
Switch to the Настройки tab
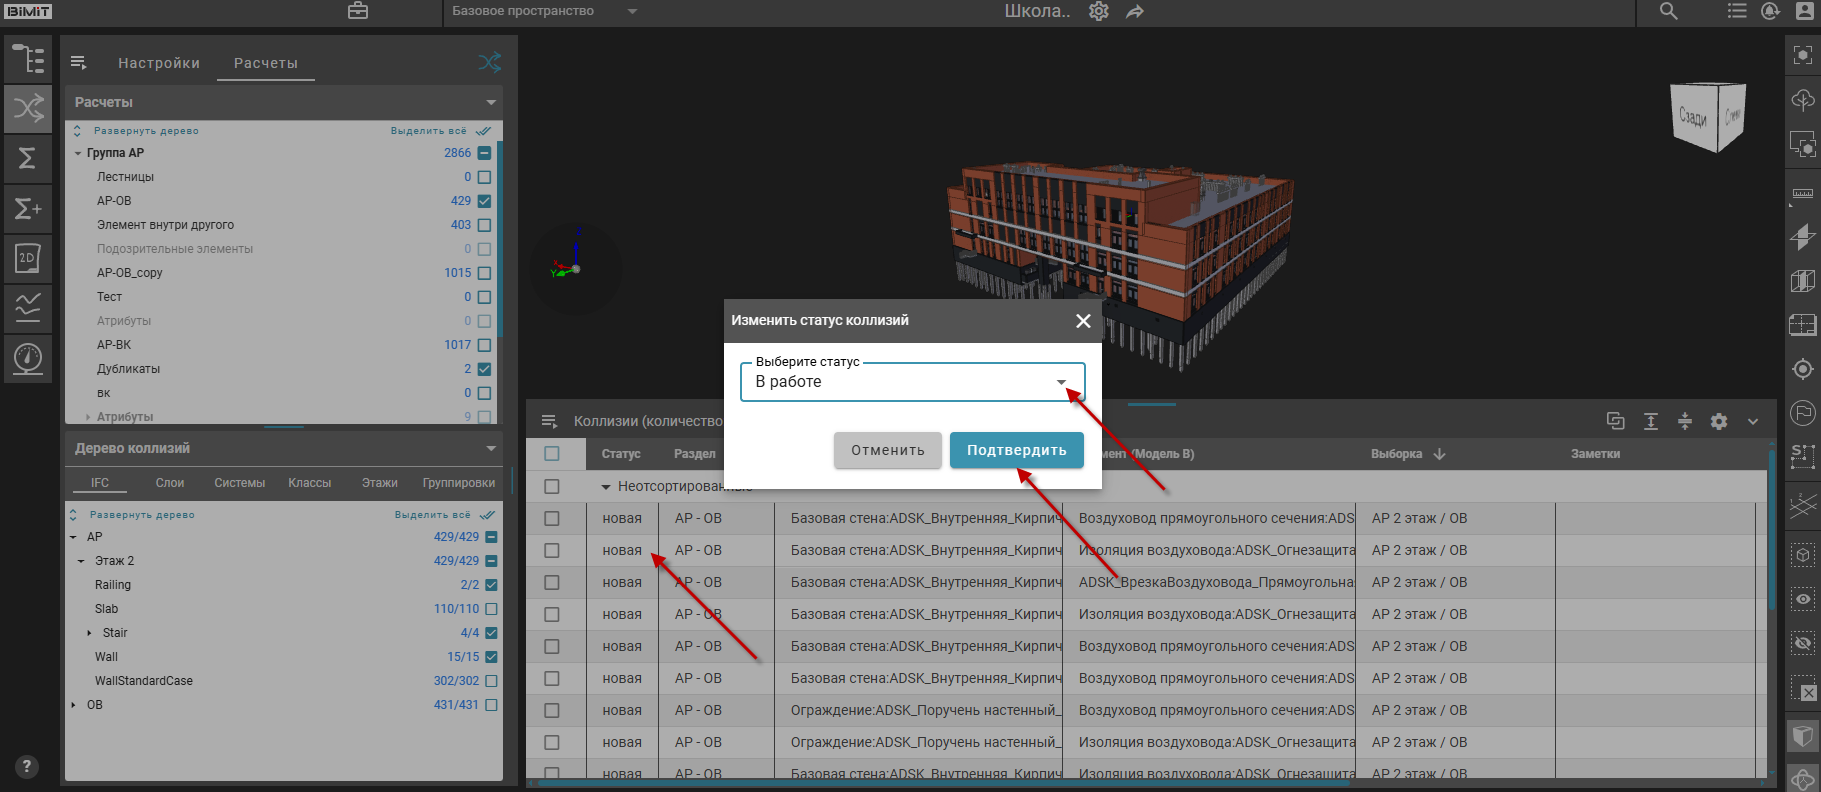click(x=159, y=63)
